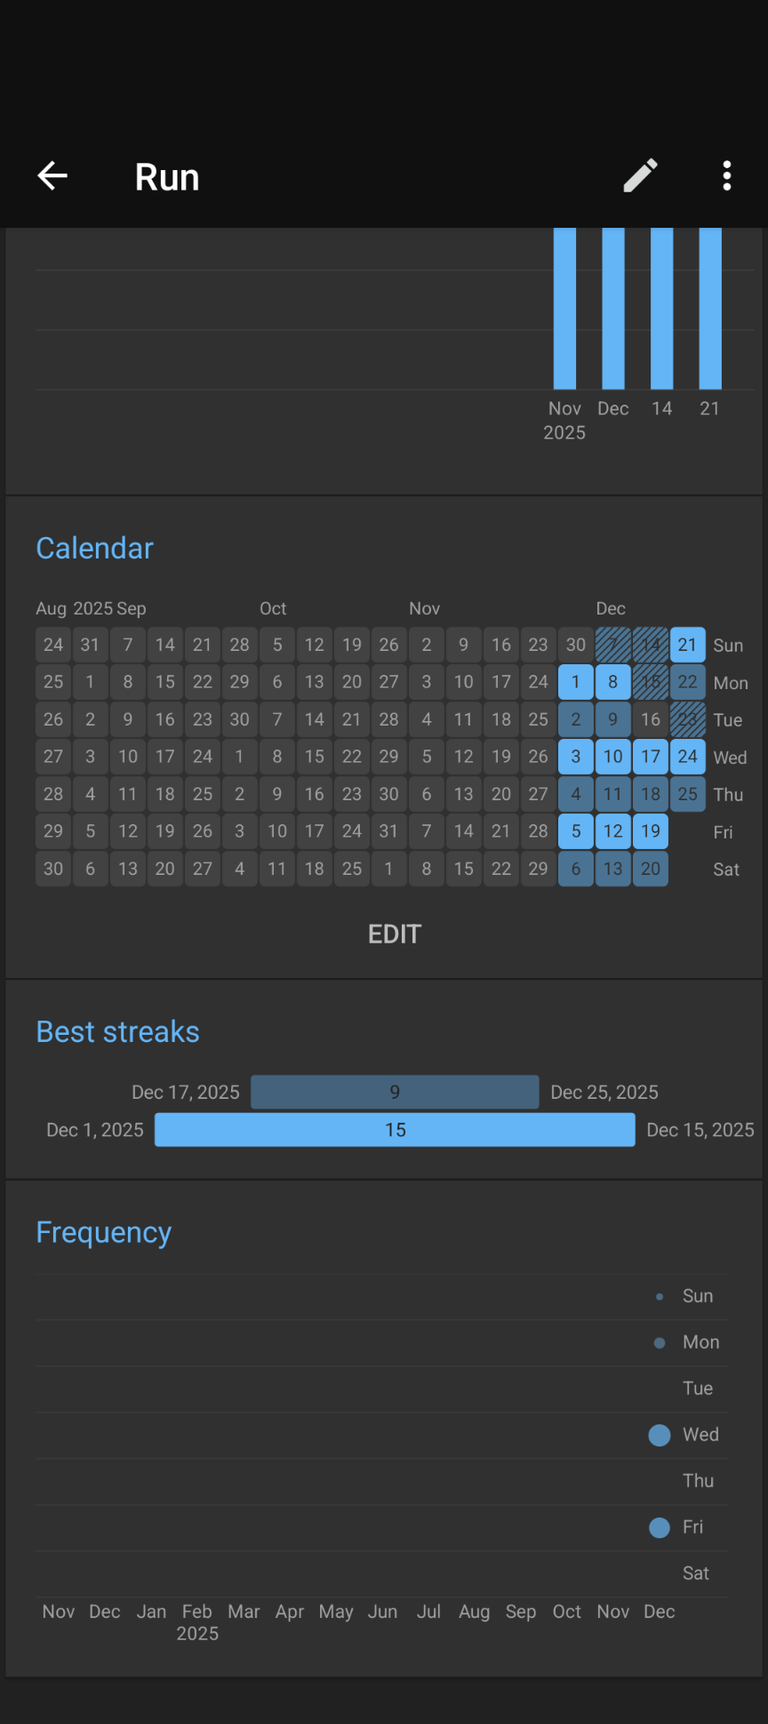Click the Frequency dot next to Fri
Viewport: 768px width, 1724px height.
click(659, 1528)
